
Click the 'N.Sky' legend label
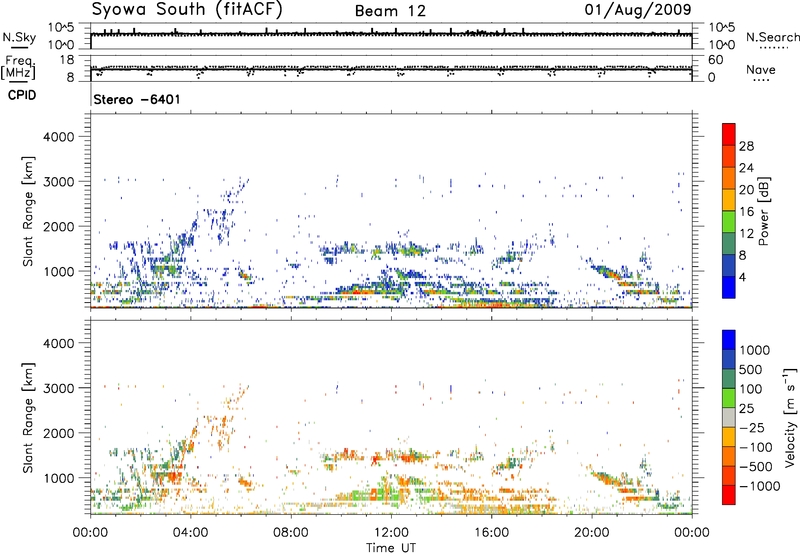coord(19,37)
